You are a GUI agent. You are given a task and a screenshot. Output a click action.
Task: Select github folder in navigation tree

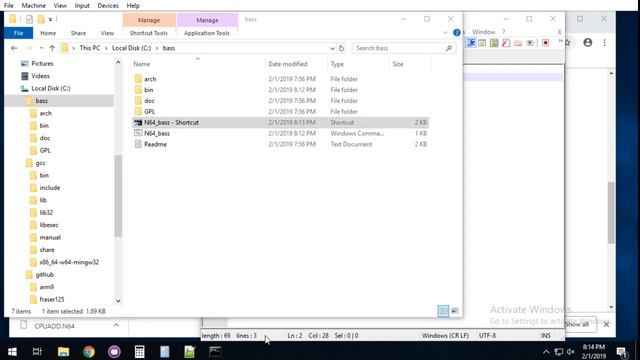click(44, 275)
